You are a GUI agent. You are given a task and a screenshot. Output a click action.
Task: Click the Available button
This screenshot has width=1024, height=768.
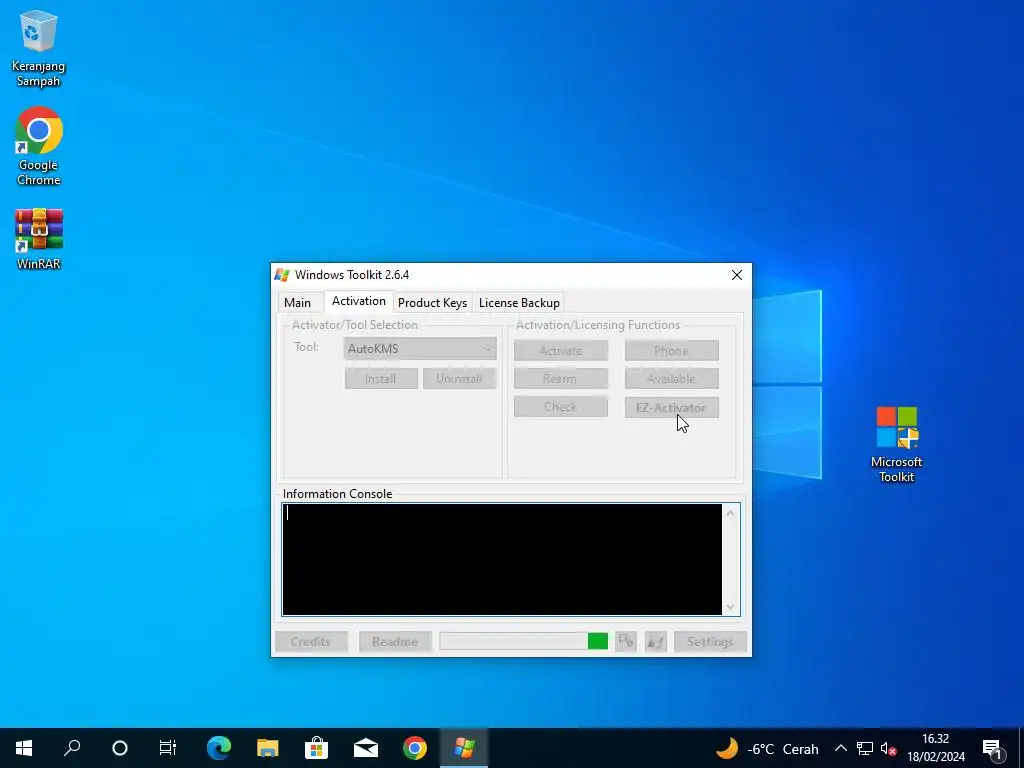(671, 379)
